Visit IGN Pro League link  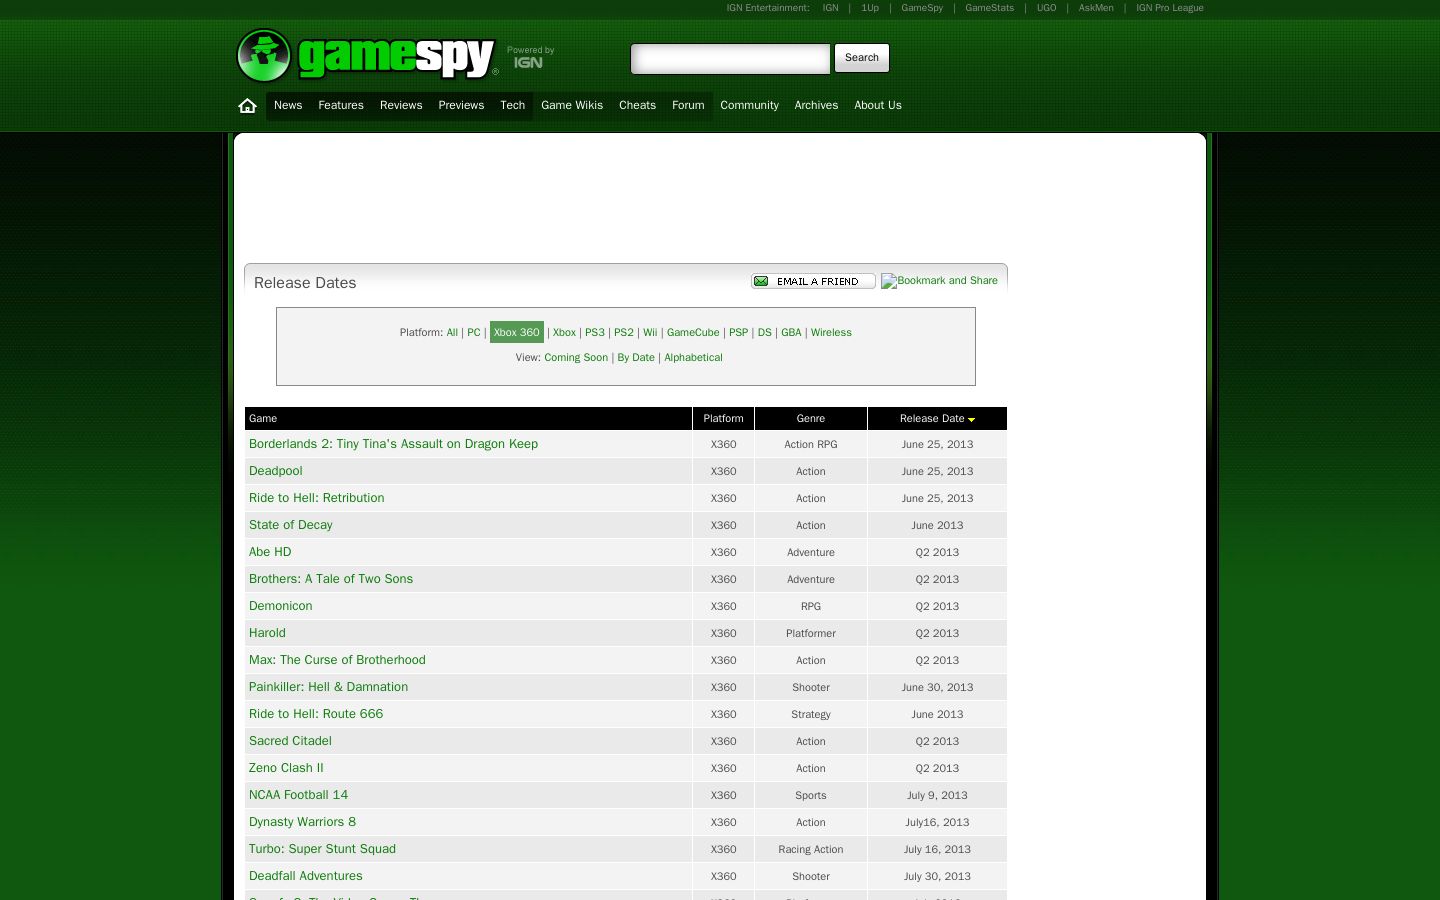[x=1170, y=8]
